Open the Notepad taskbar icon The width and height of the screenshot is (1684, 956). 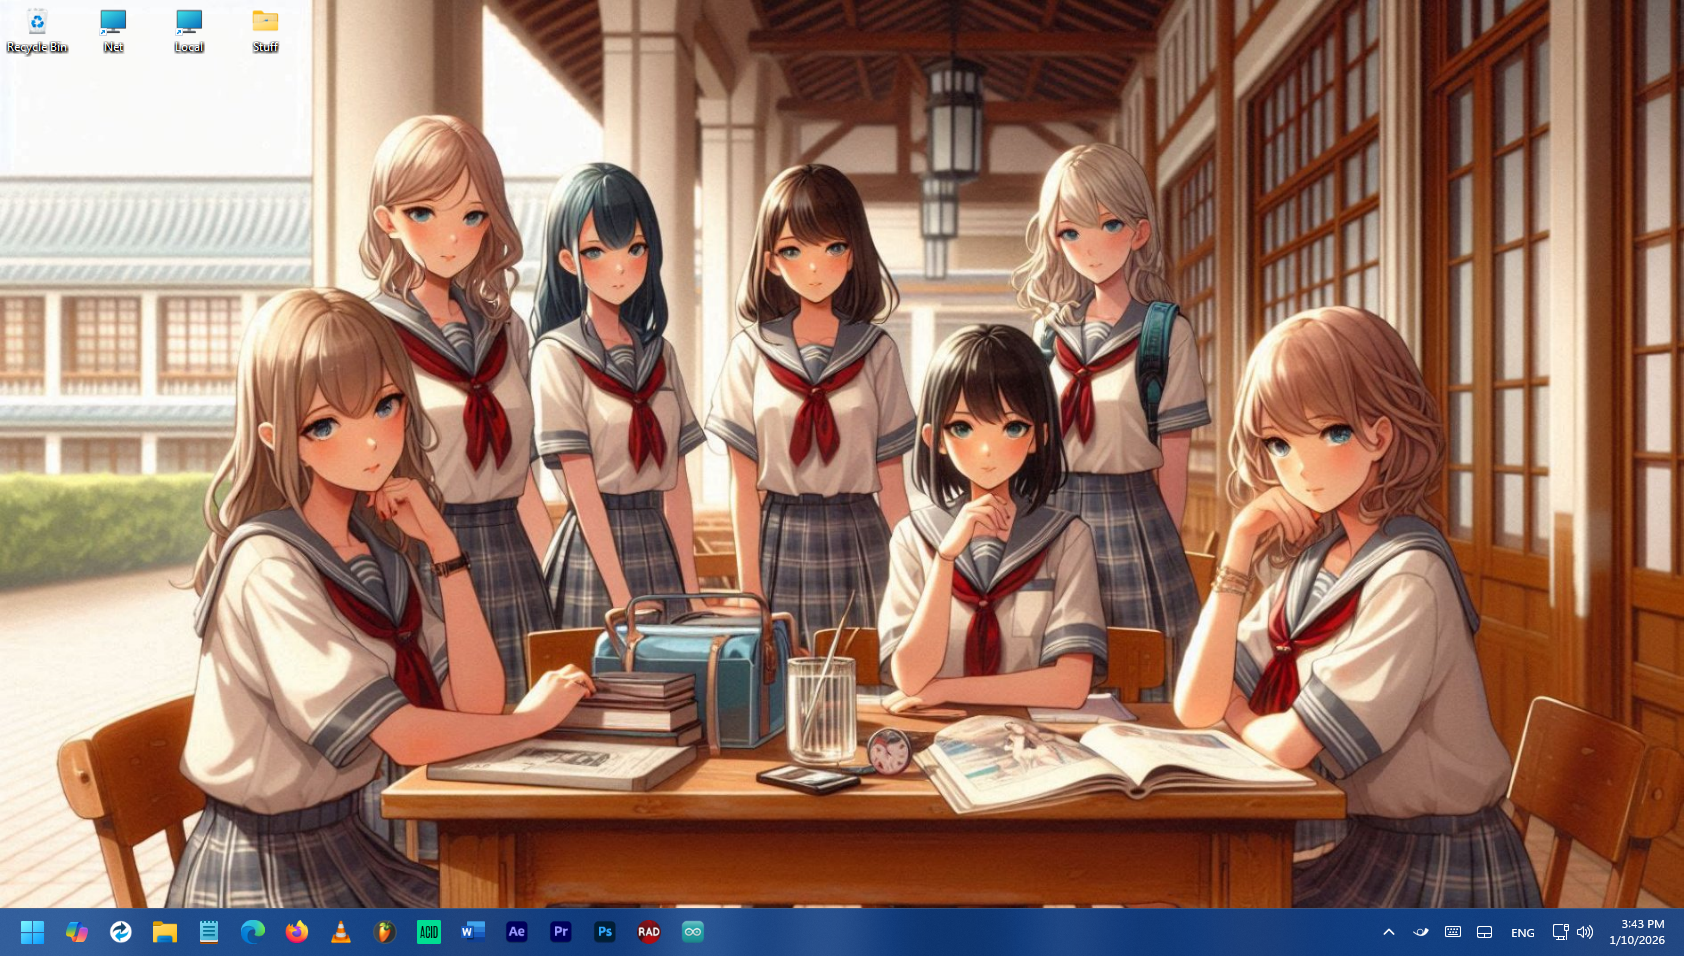[x=209, y=932]
